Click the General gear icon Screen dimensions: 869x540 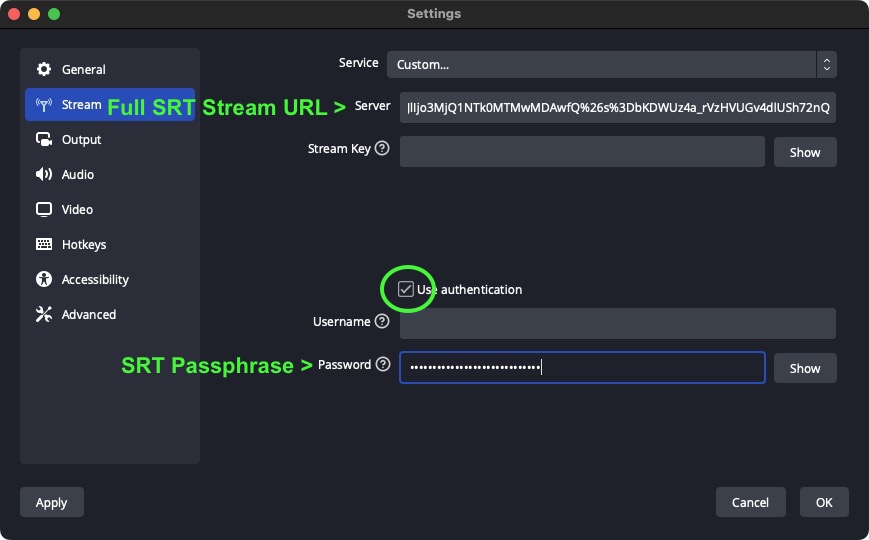[44, 70]
